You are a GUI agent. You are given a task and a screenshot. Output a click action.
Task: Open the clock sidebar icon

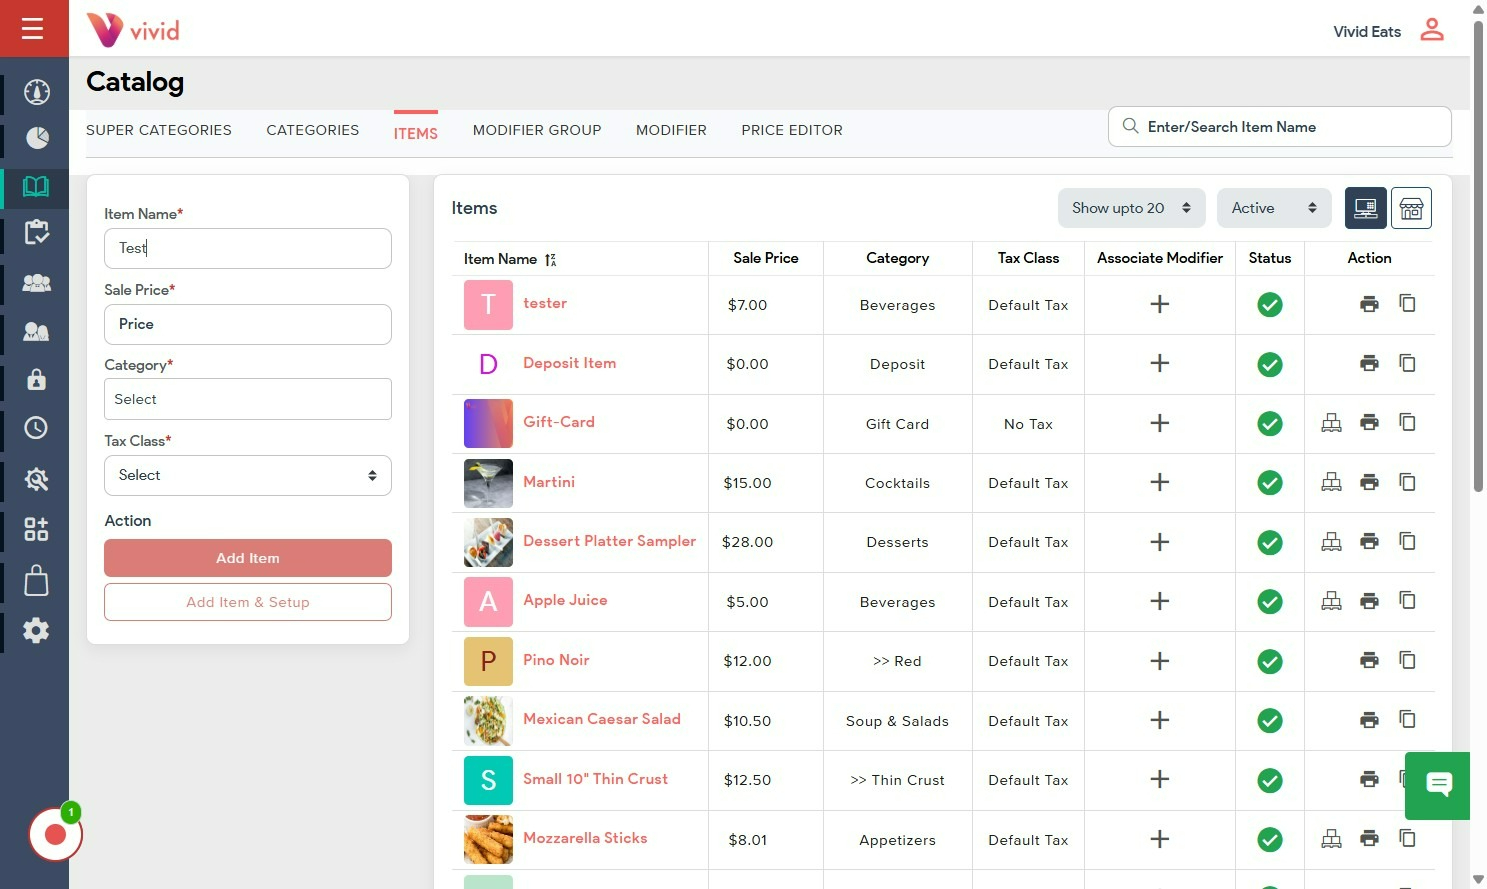pos(36,428)
